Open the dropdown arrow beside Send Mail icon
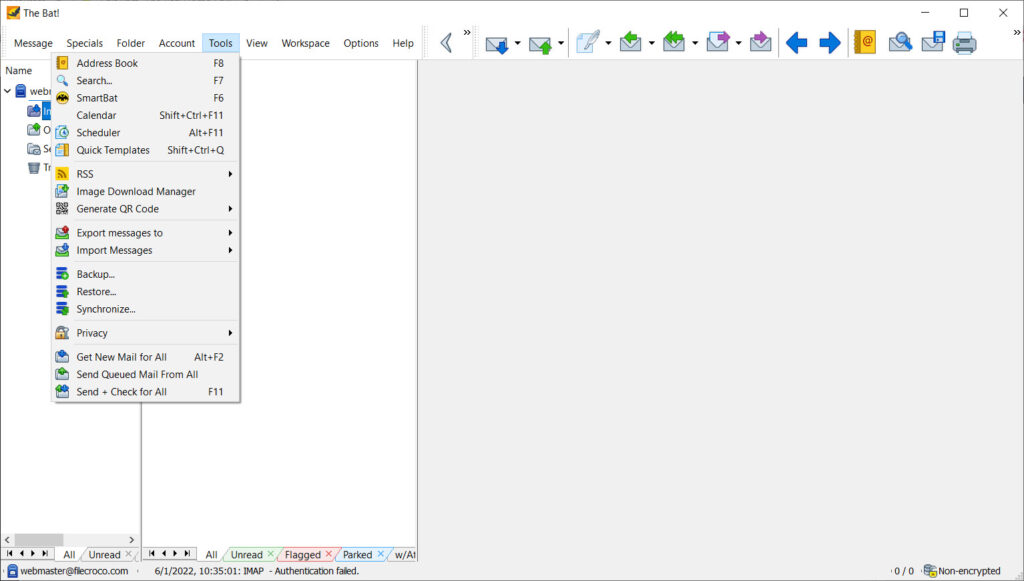1024x581 pixels. [x=561, y=43]
